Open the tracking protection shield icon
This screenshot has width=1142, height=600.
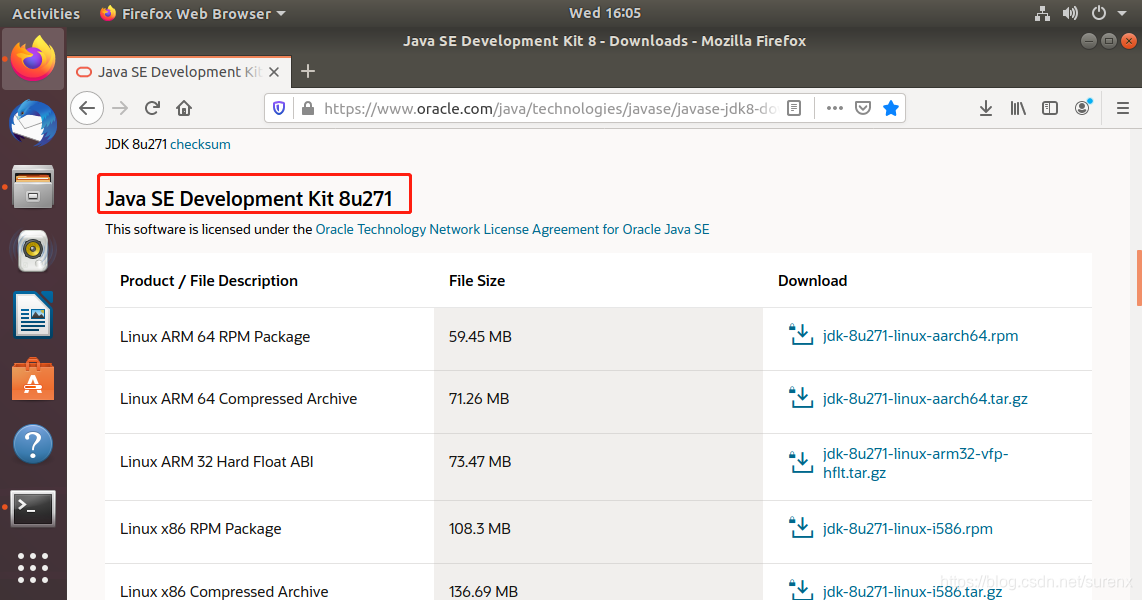tap(279, 108)
